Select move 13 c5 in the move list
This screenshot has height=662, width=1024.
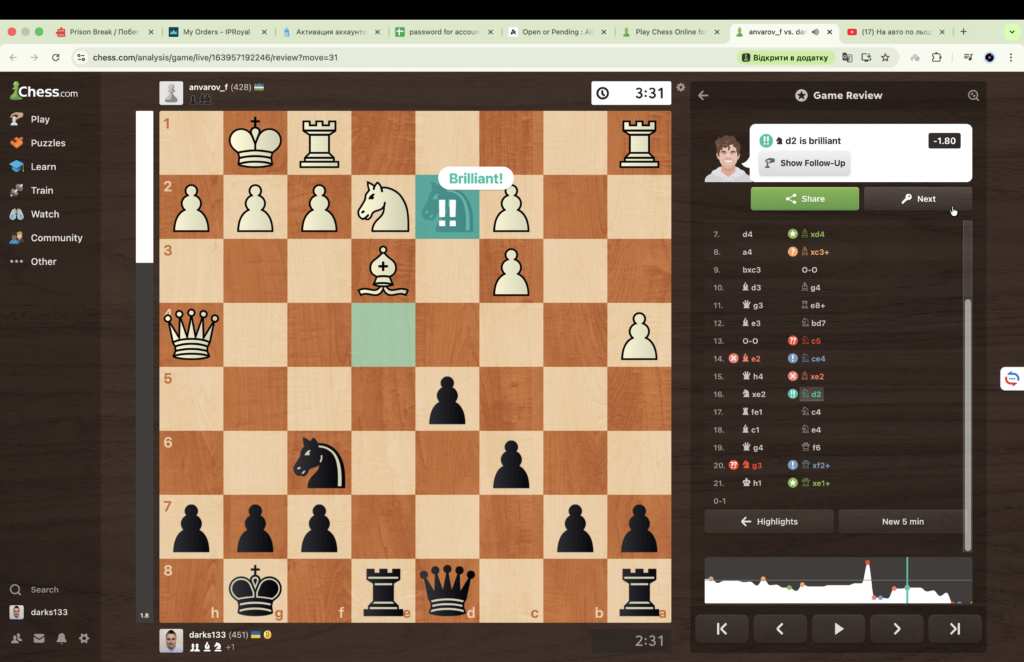pyautogui.click(x=810, y=341)
